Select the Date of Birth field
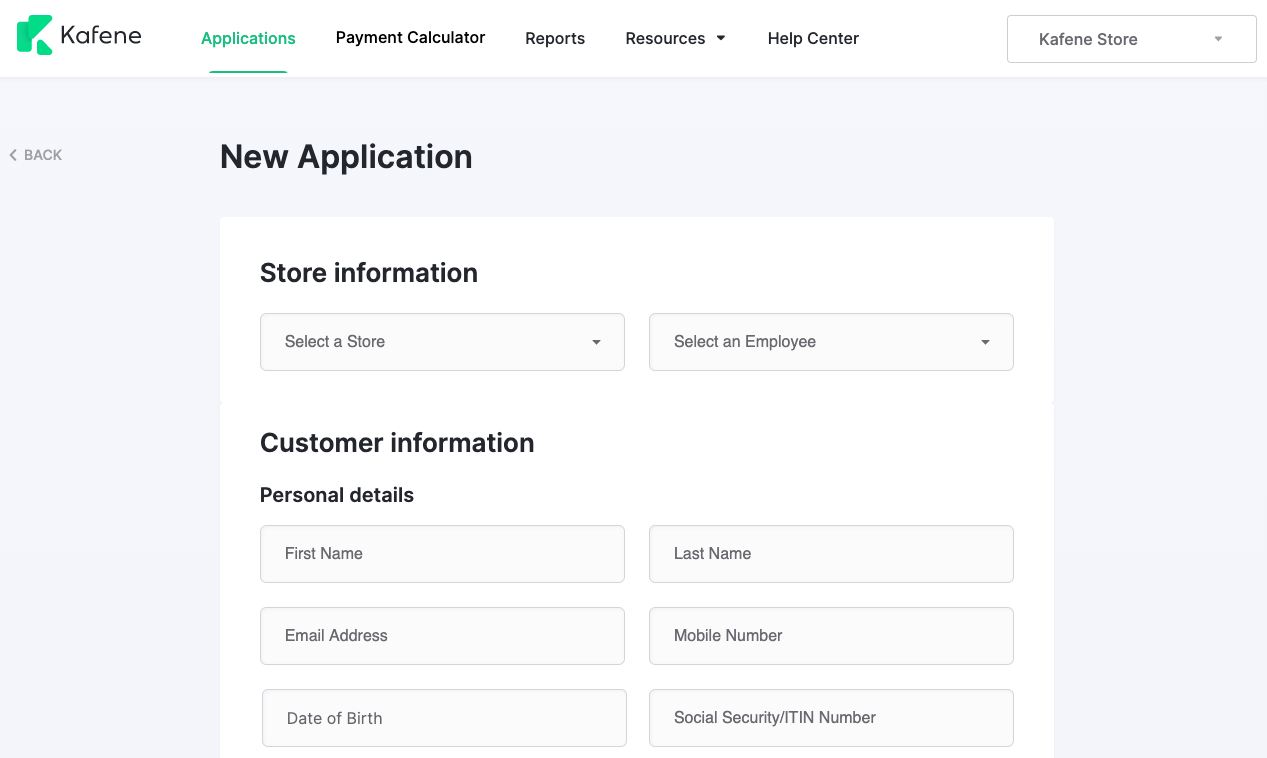This screenshot has height=758, width=1267. point(444,718)
